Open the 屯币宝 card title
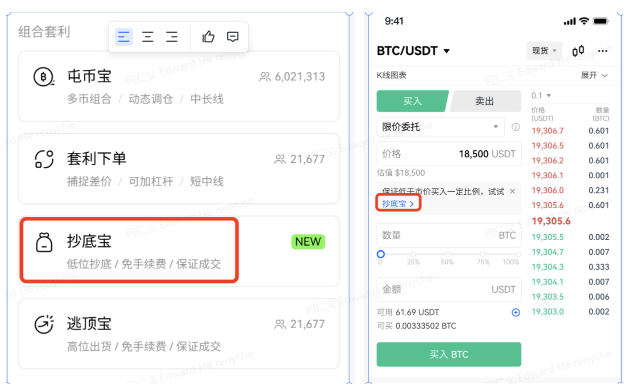The height and width of the screenshot is (392, 630). click(x=89, y=76)
